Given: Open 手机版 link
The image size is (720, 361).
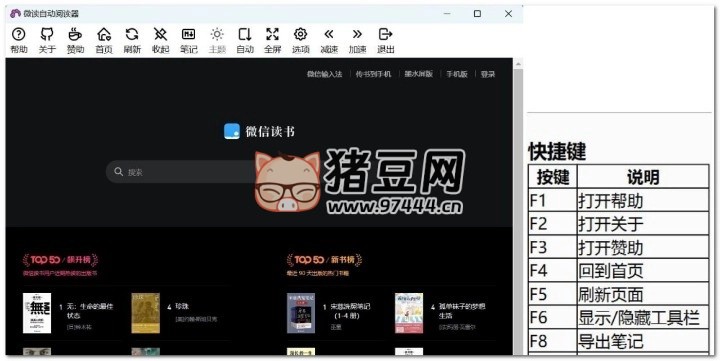Looking at the screenshot, I should coord(457,74).
